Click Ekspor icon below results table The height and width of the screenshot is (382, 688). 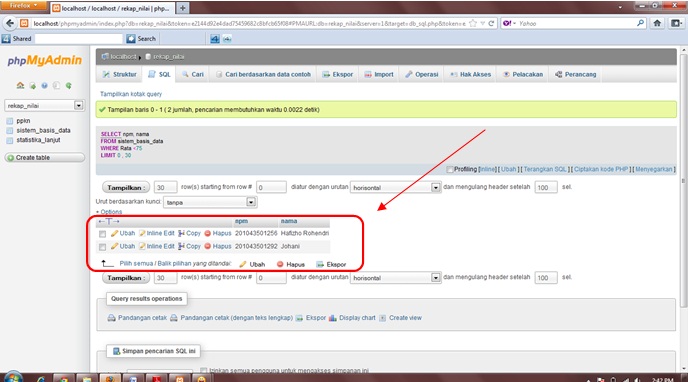pyautogui.click(x=320, y=264)
